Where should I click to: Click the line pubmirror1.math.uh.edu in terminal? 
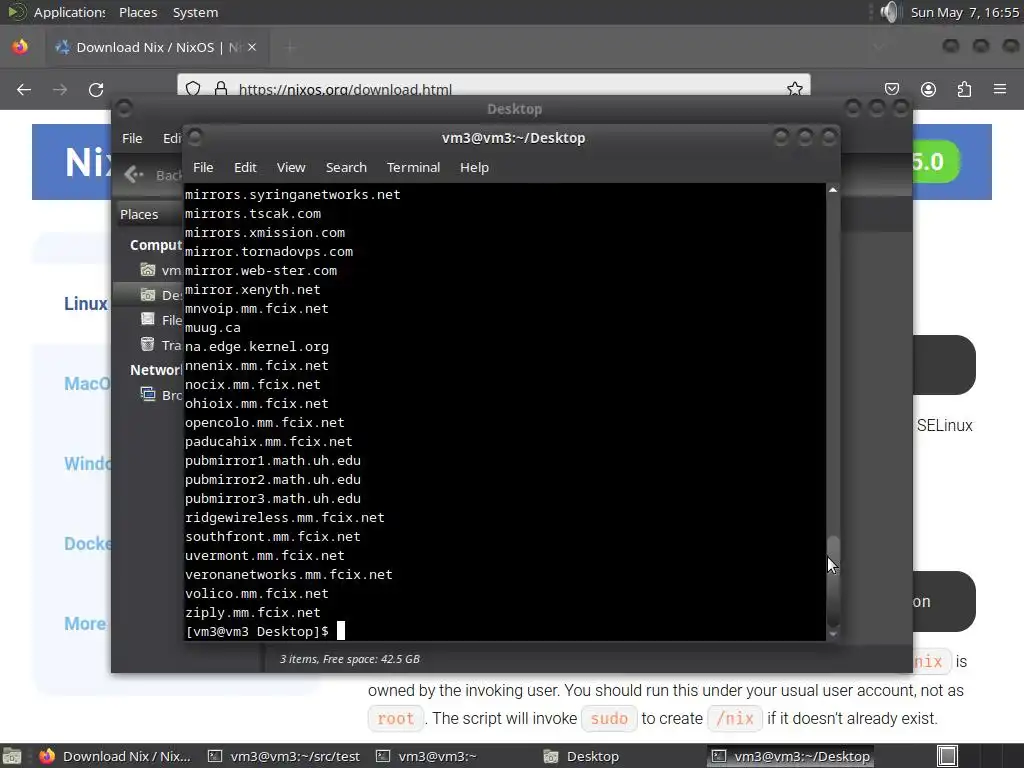coord(273,460)
